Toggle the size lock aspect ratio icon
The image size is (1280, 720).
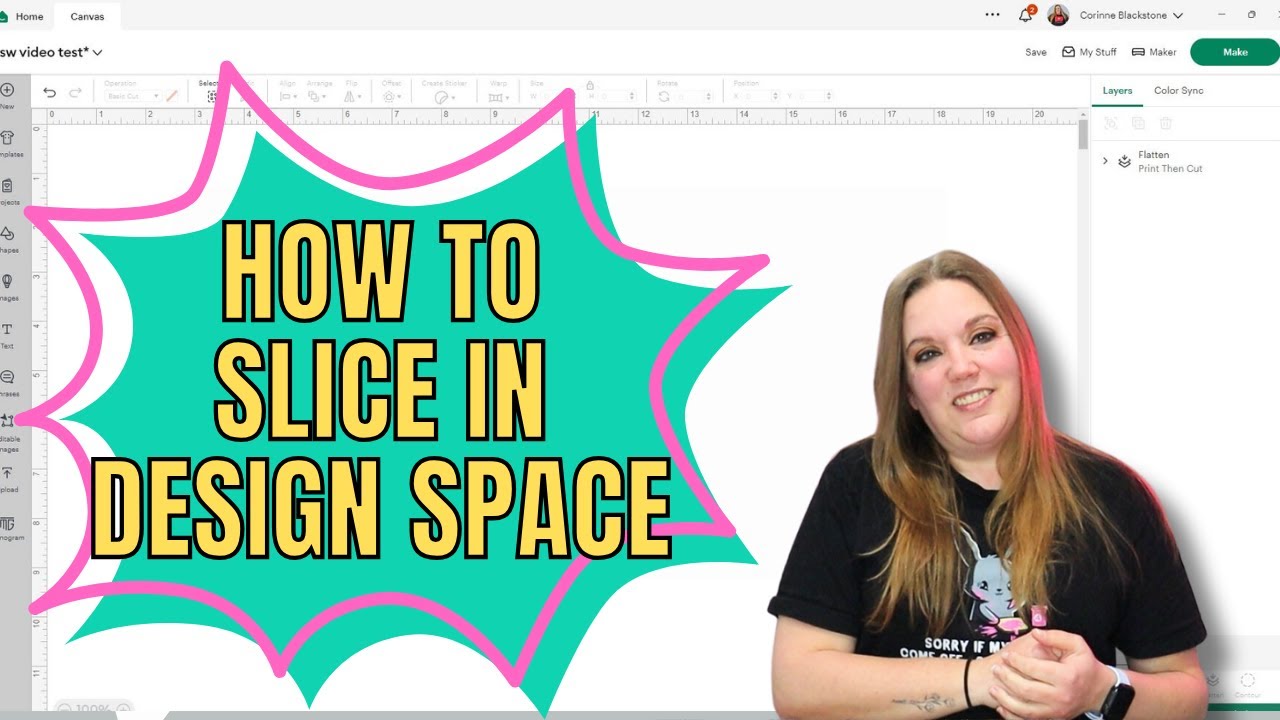[590, 86]
